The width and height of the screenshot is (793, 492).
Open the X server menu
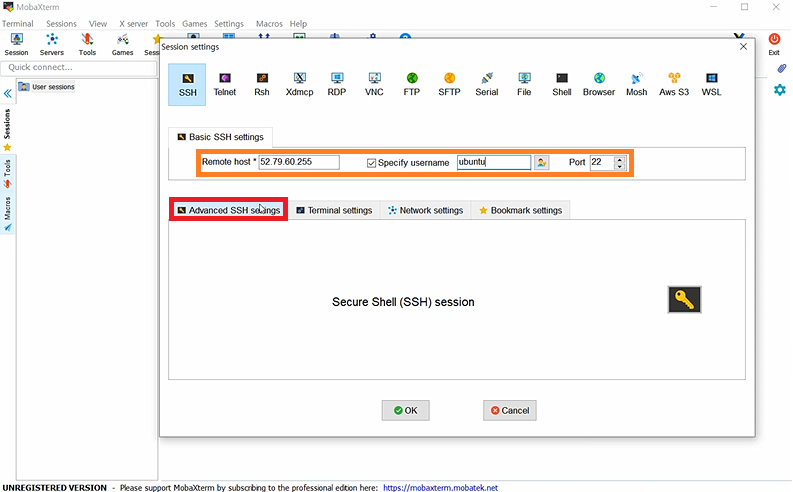134,24
